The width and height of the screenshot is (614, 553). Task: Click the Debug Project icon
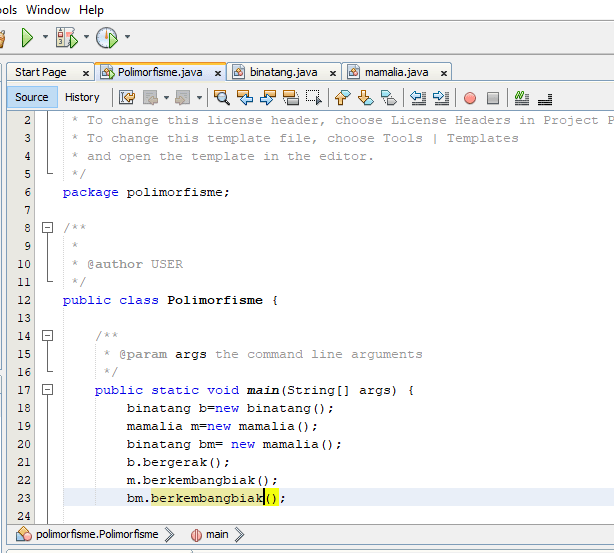click(x=67, y=38)
